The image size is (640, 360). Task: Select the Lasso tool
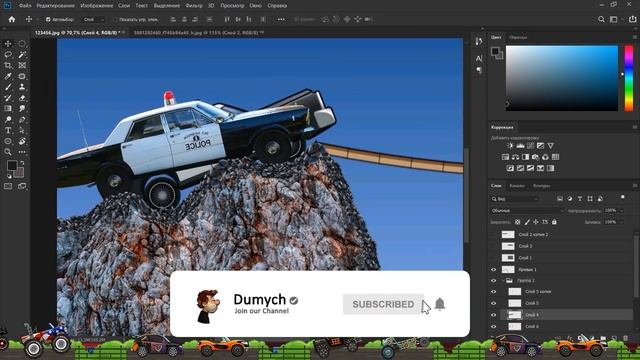click(x=8, y=54)
